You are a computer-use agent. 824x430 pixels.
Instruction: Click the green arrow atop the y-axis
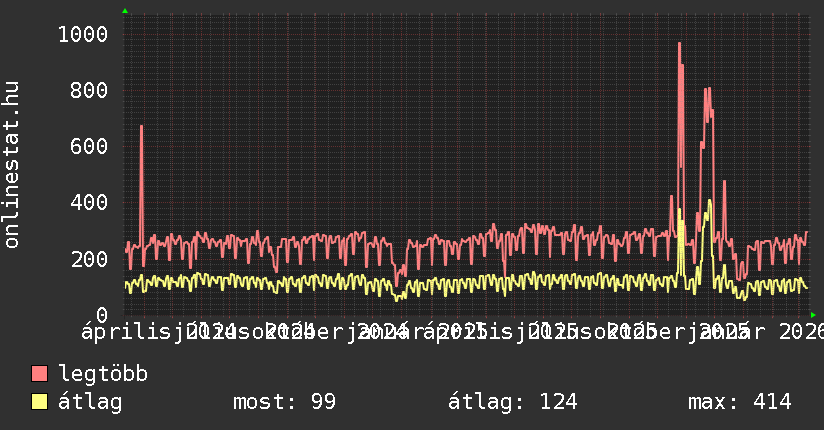click(125, 11)
